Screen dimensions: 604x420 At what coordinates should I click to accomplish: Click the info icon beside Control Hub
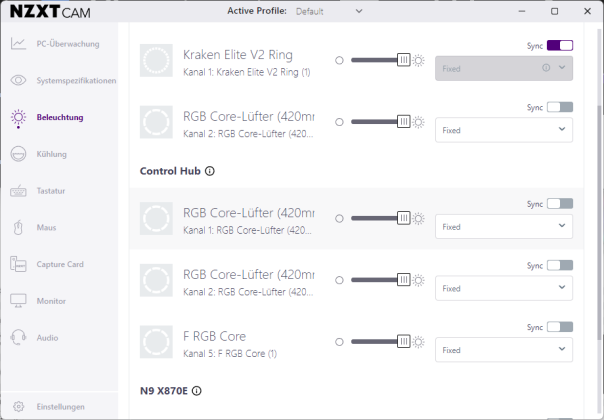210,172
